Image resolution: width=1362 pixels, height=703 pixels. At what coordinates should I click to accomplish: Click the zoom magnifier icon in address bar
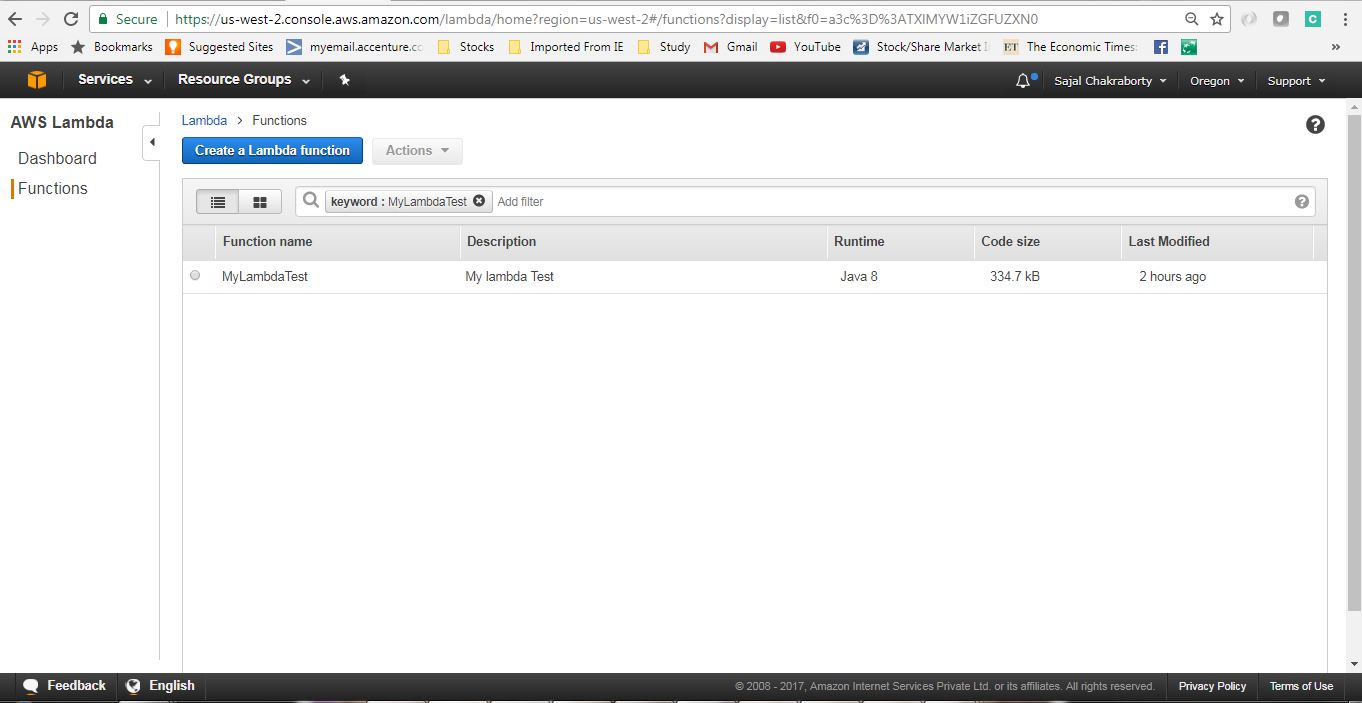click(1191, 19)
